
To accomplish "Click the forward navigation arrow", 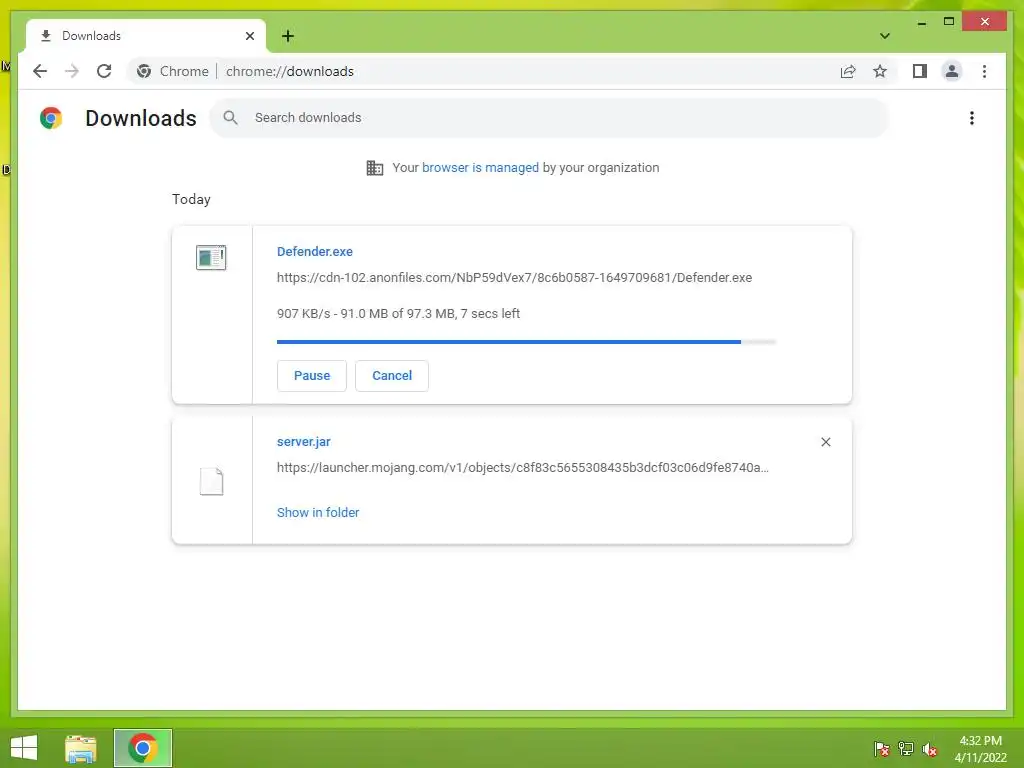I will click(72, 71).
